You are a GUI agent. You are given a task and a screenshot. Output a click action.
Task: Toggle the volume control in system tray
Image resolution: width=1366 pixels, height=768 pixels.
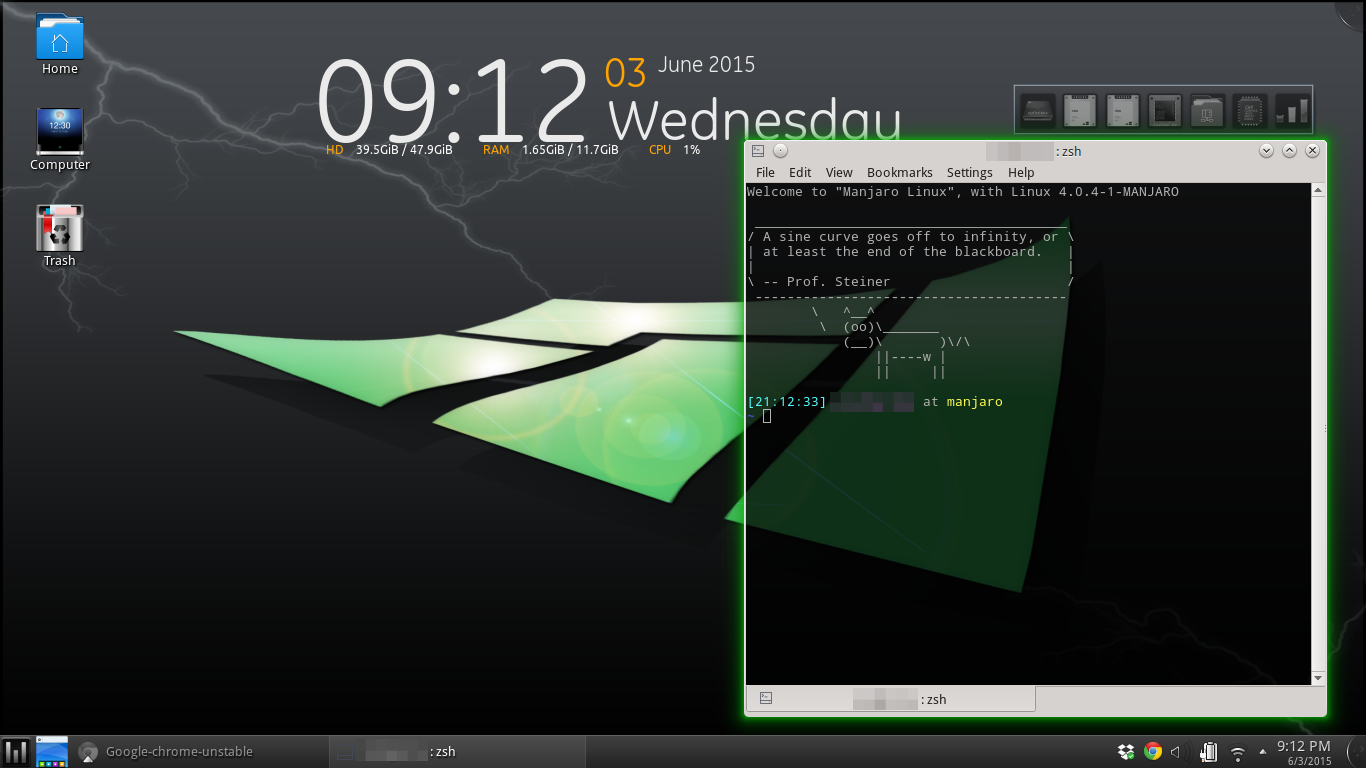(x=1181, y=751)
